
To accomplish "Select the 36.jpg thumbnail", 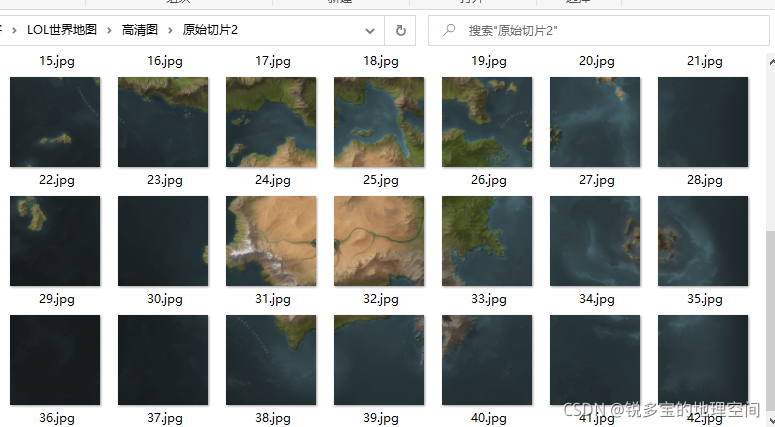I will [x=55, y=360].
